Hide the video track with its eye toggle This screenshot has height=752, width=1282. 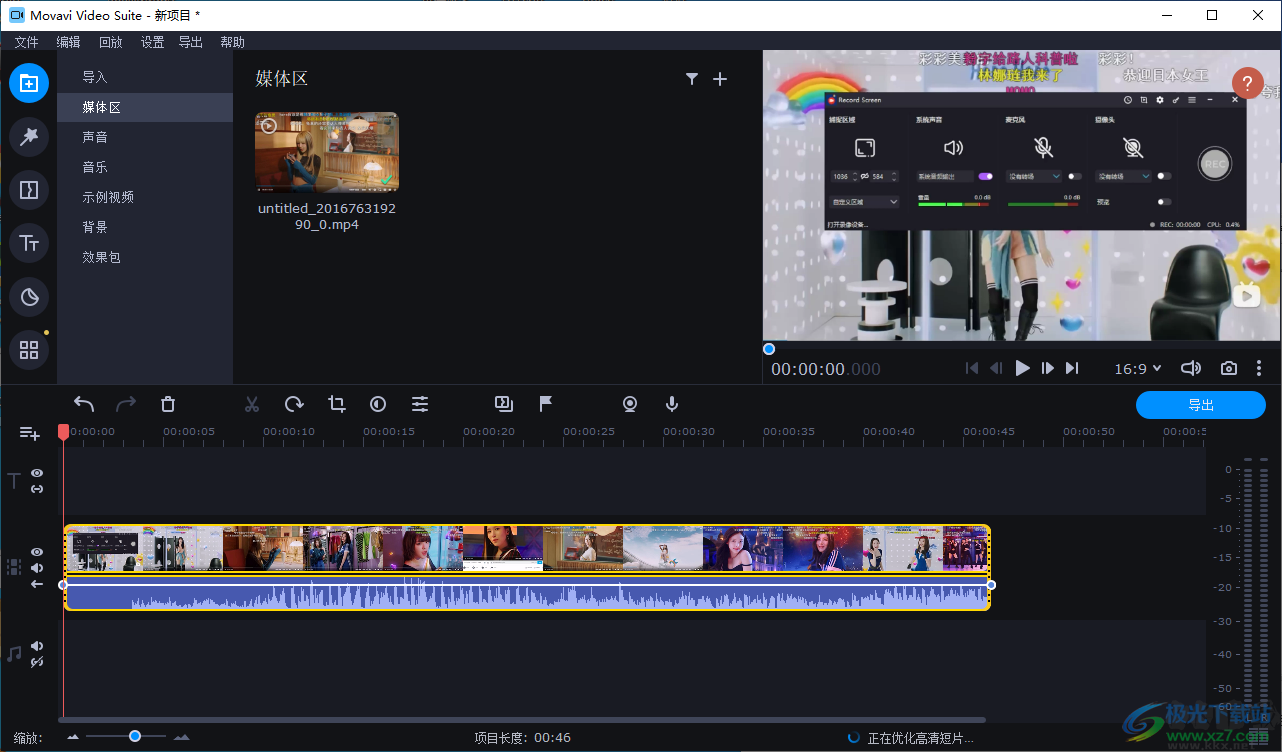click(36, 551)
